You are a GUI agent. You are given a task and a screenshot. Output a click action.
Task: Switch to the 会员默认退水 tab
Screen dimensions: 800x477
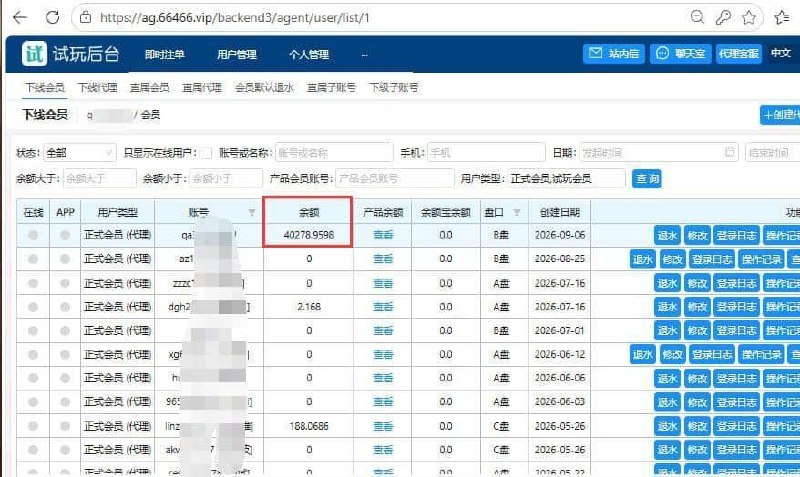(264, 88)
